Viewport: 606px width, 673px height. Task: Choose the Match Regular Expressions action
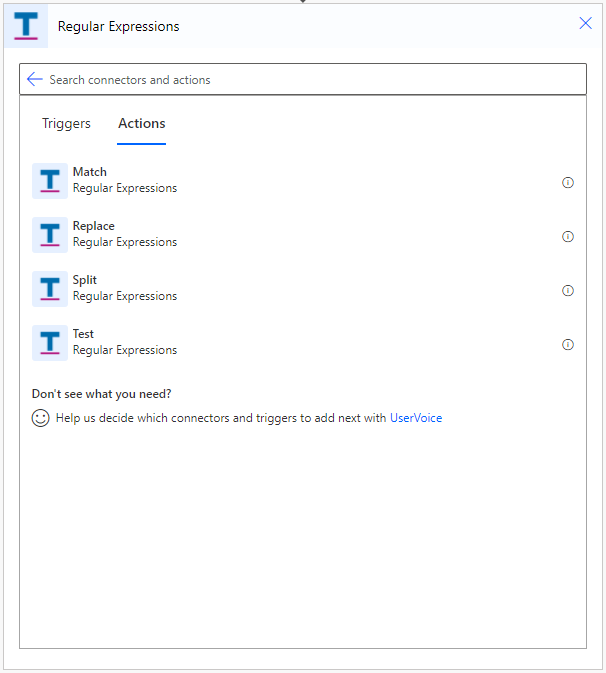tap(303, 181)
